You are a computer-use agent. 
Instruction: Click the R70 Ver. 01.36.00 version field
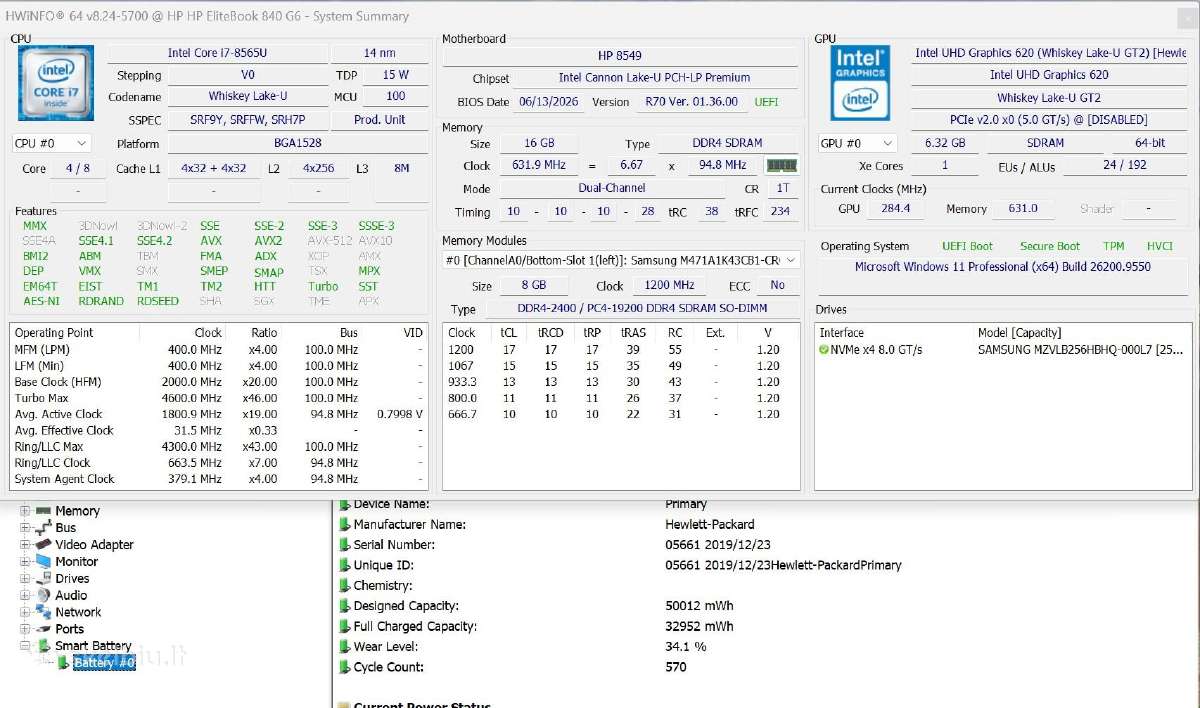(x=692, y=102)
